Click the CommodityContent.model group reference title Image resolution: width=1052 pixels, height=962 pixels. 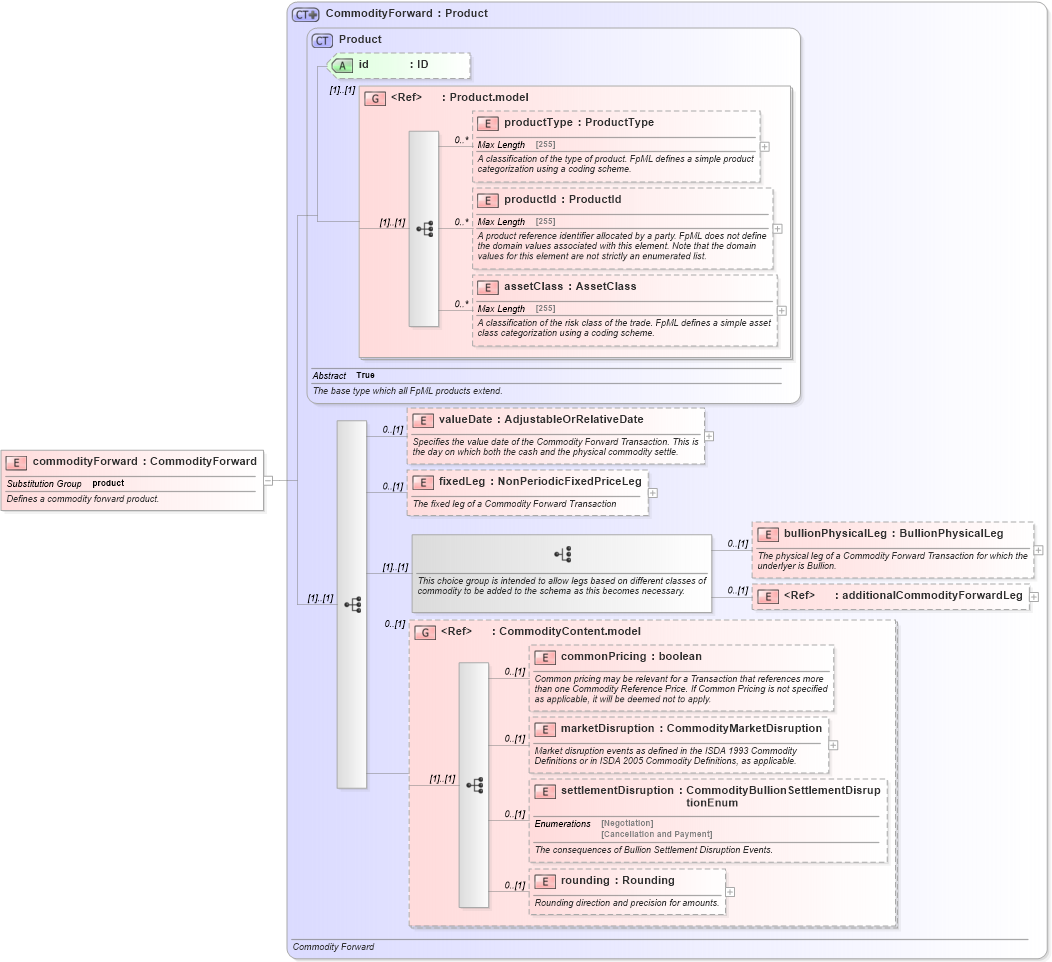tap(570, 632)
